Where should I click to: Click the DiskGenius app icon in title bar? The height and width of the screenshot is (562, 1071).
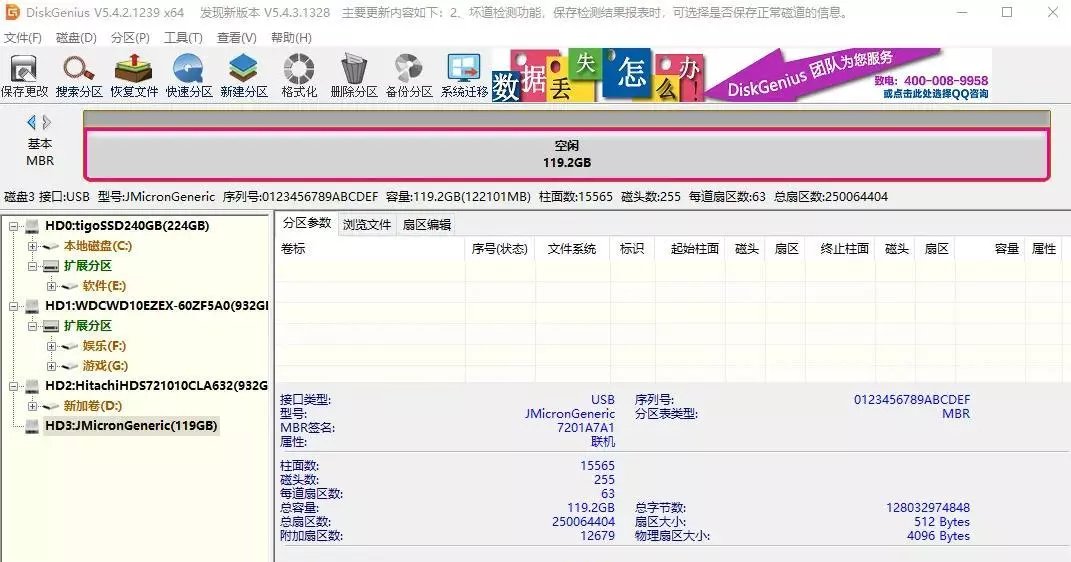point(12,12)
